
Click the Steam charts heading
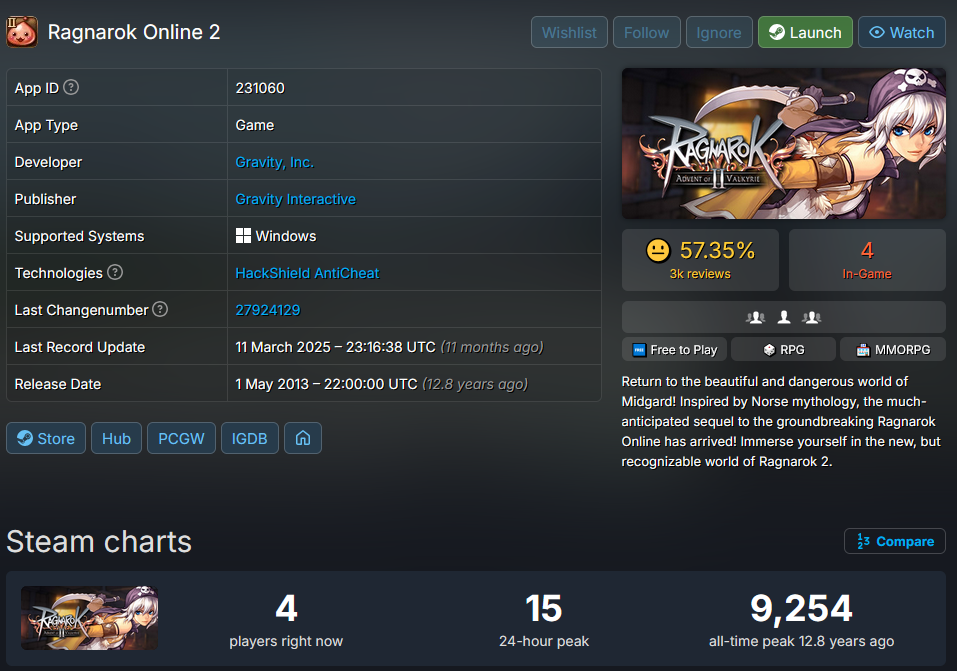(99, 542)
